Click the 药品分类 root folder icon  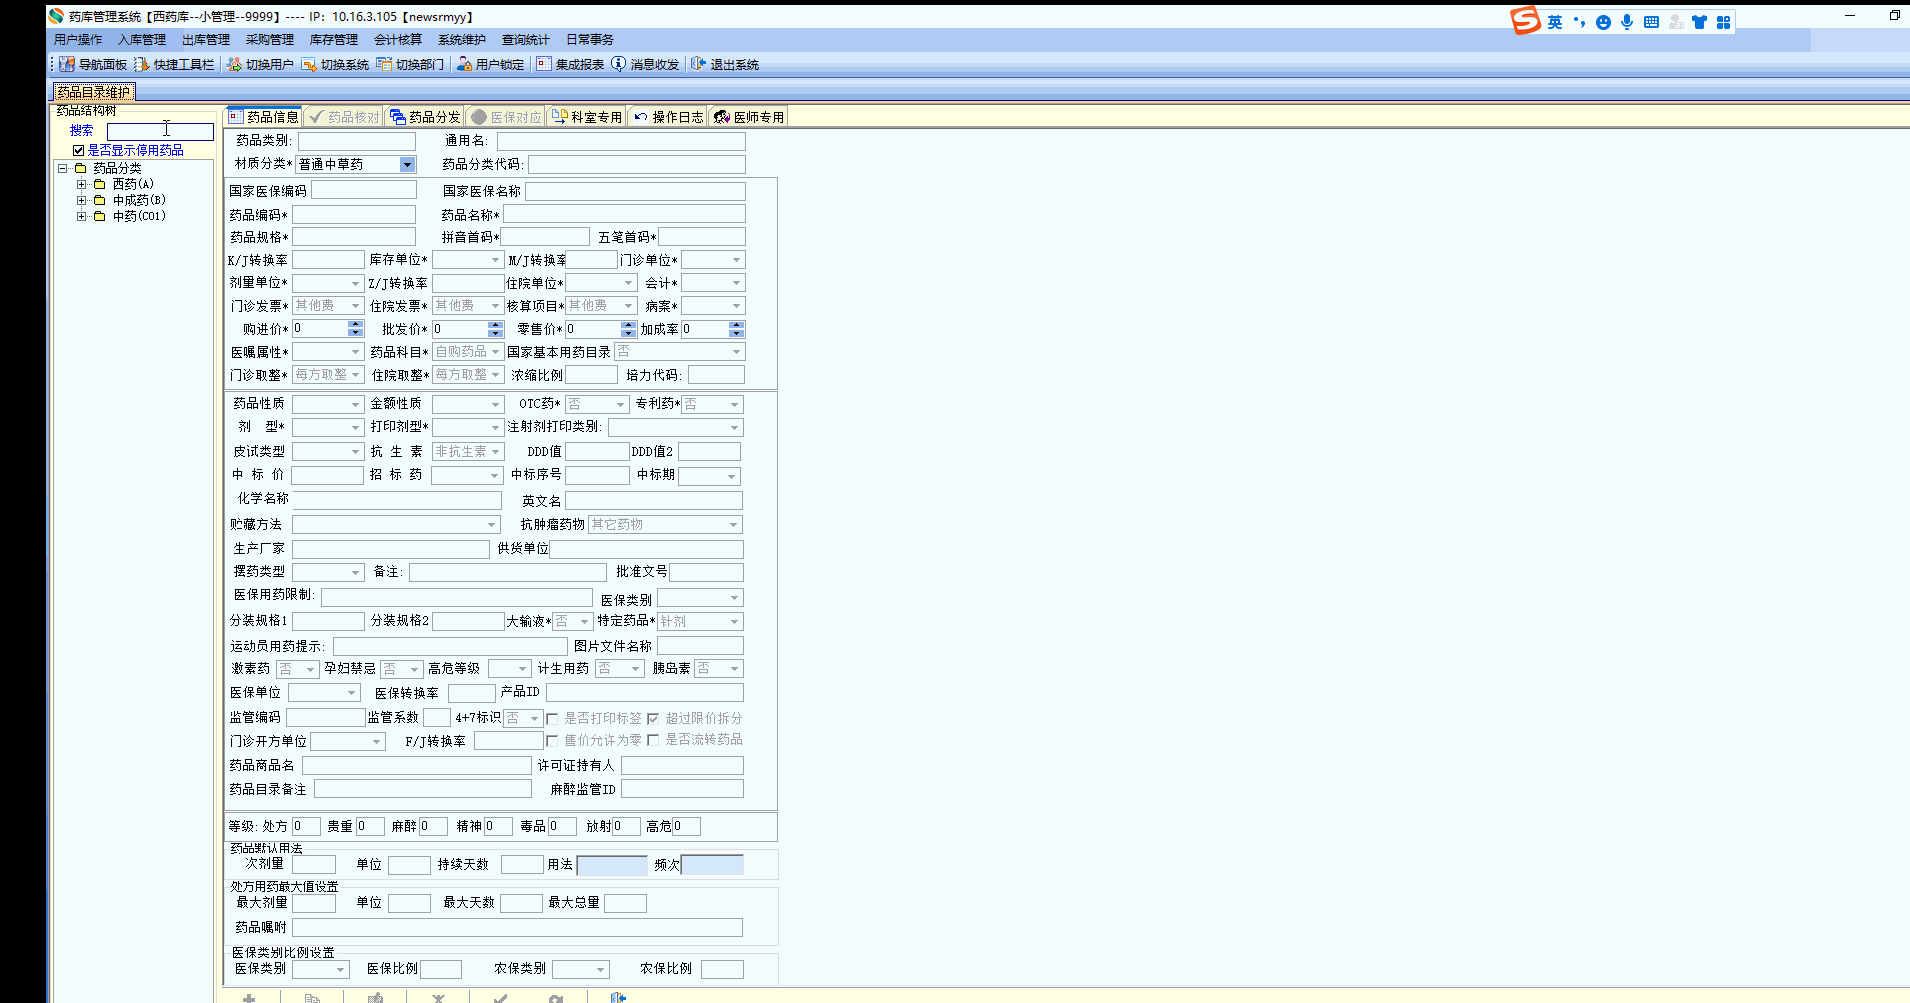click(x=80, y=168)
